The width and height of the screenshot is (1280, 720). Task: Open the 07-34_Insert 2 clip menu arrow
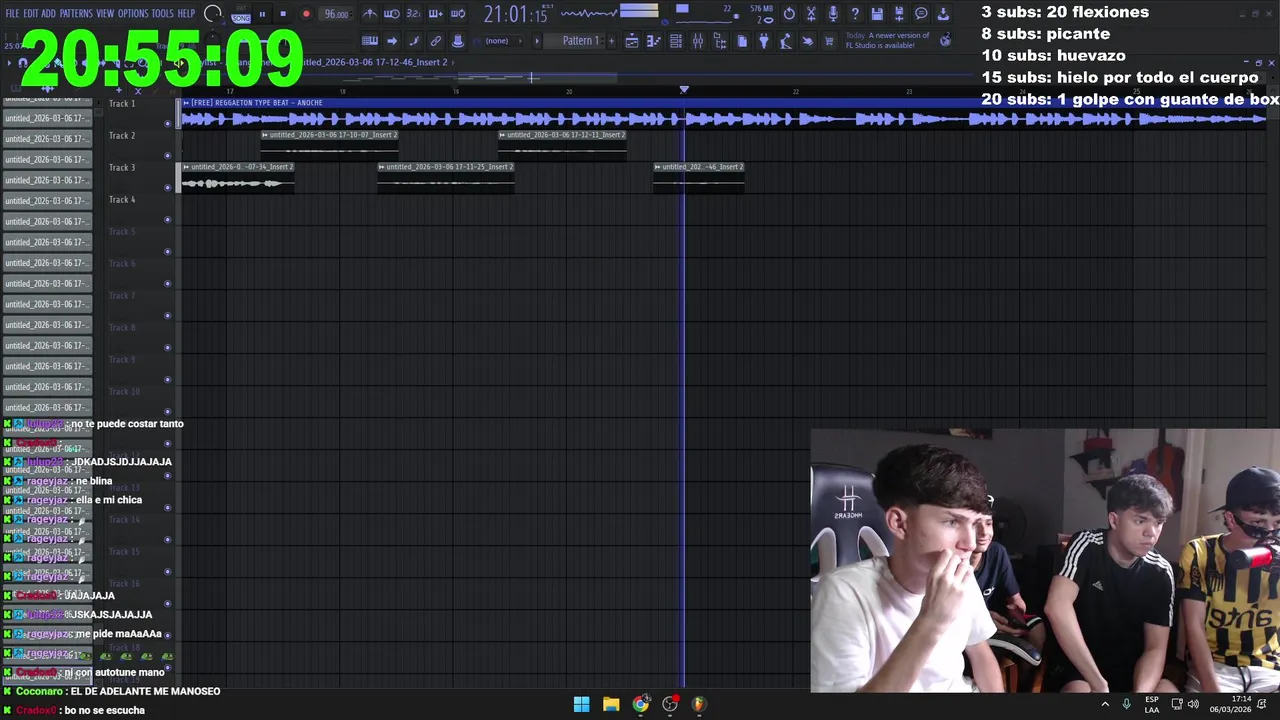(x=186, y=167)
